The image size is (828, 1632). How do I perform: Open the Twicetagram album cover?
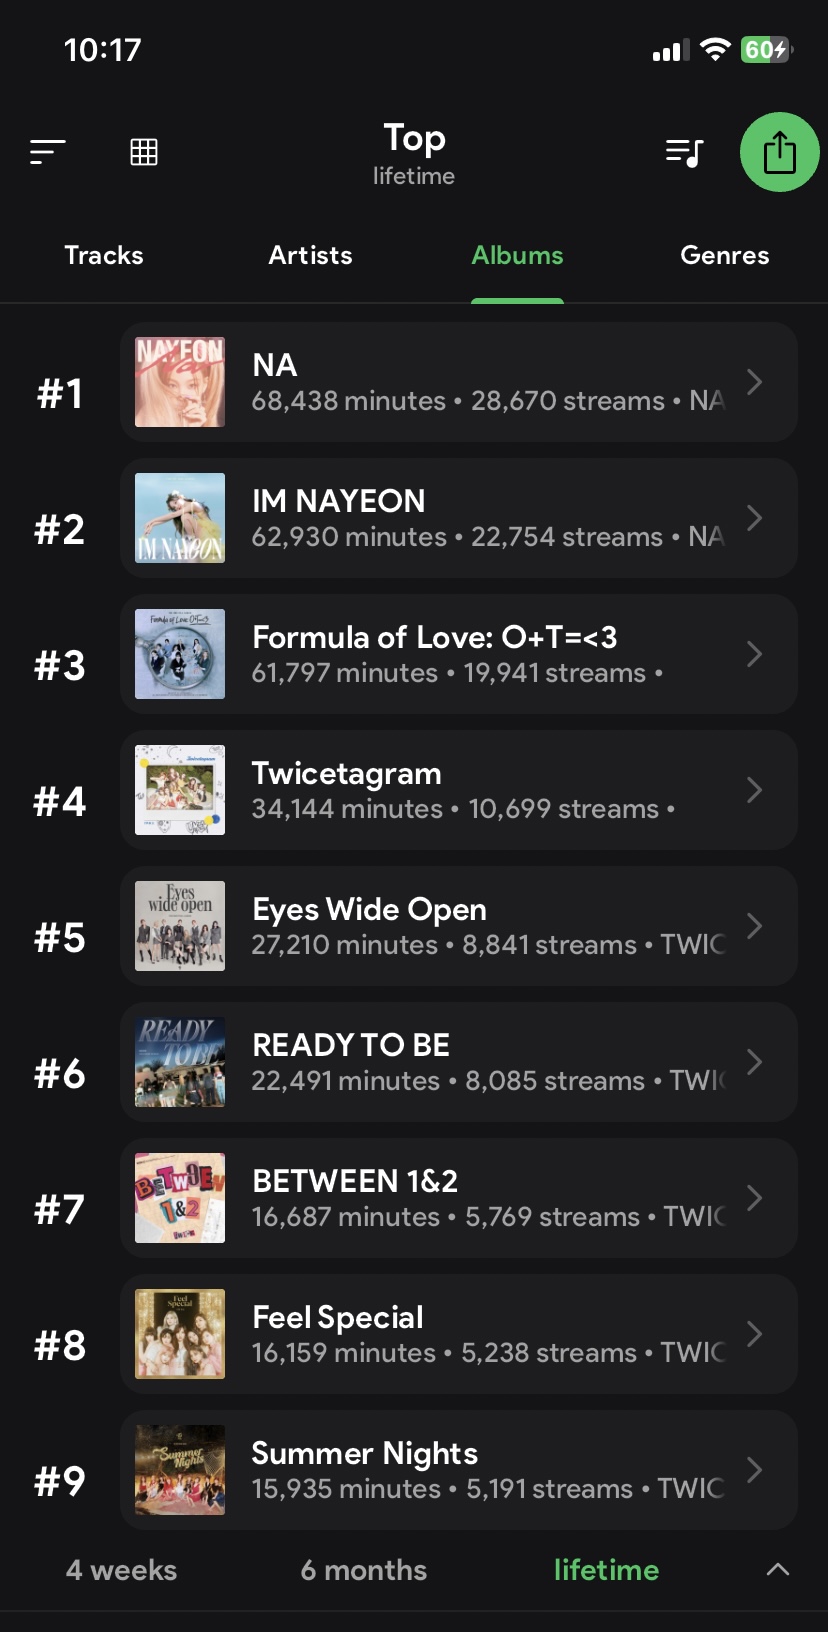[x=180, y=790]
